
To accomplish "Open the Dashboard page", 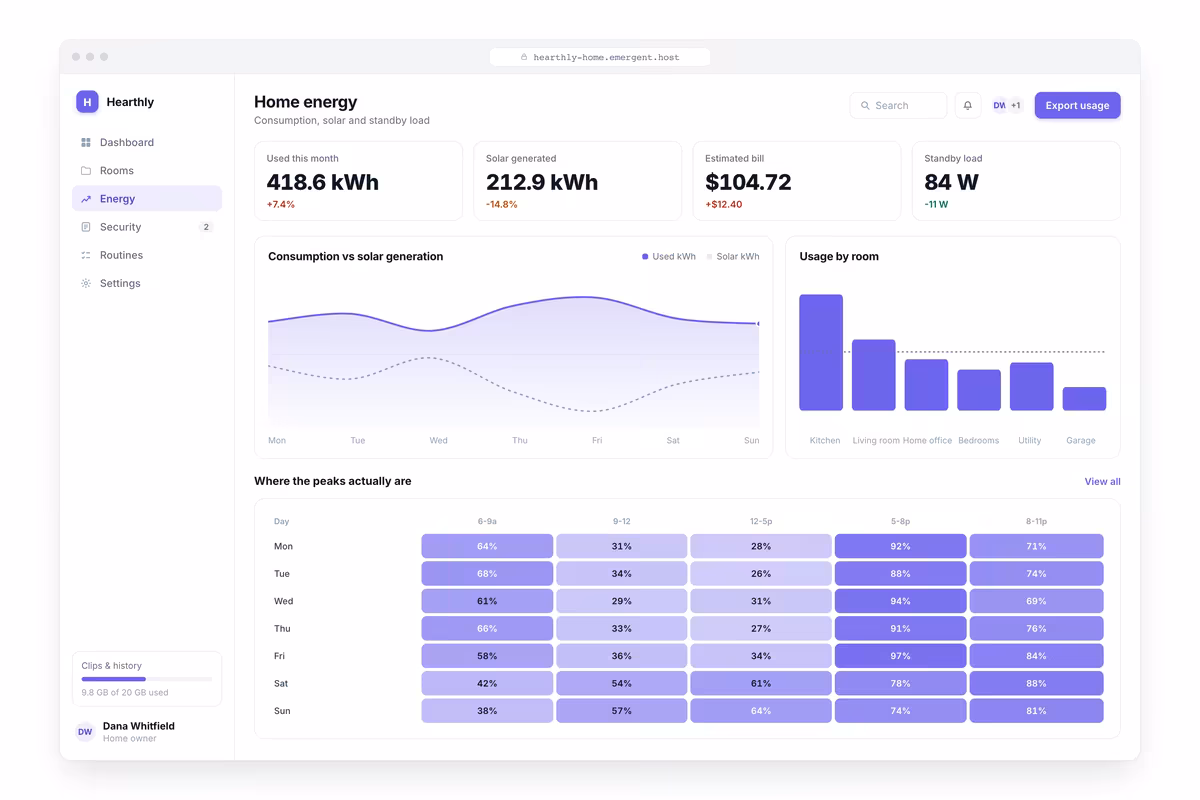I will coord(147,142).
